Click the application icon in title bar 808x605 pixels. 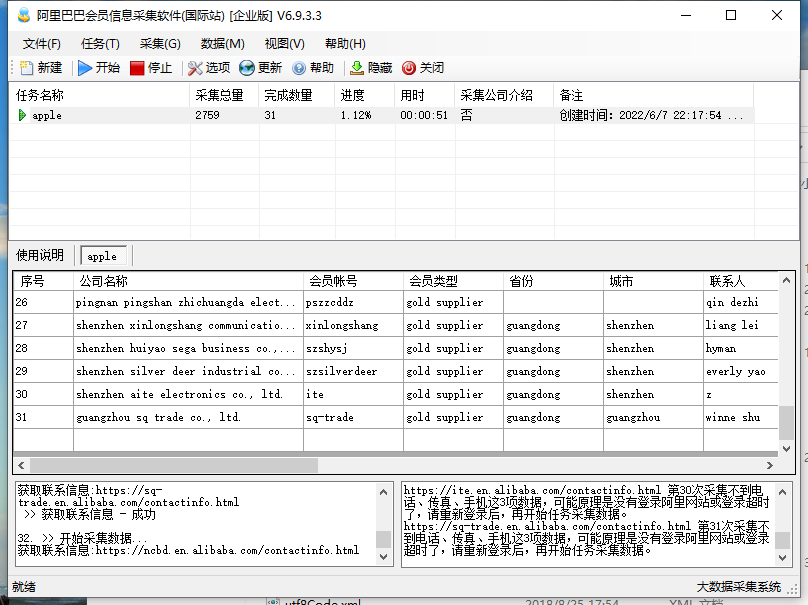(x=24, y=15)
